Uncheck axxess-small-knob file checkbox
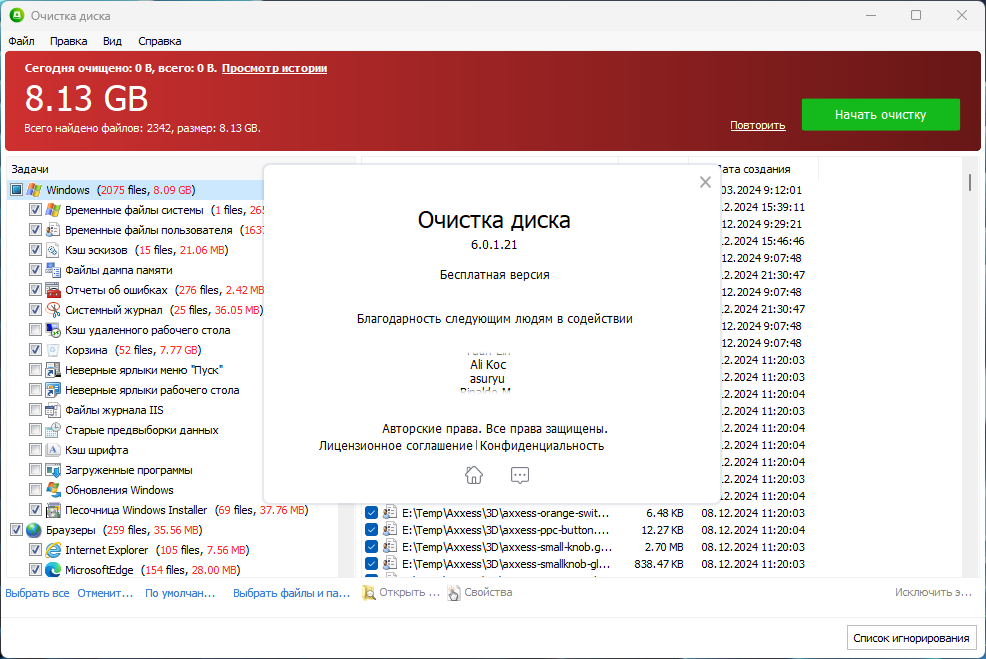Screen dimensions: 986x659 (x=371, y=547)
